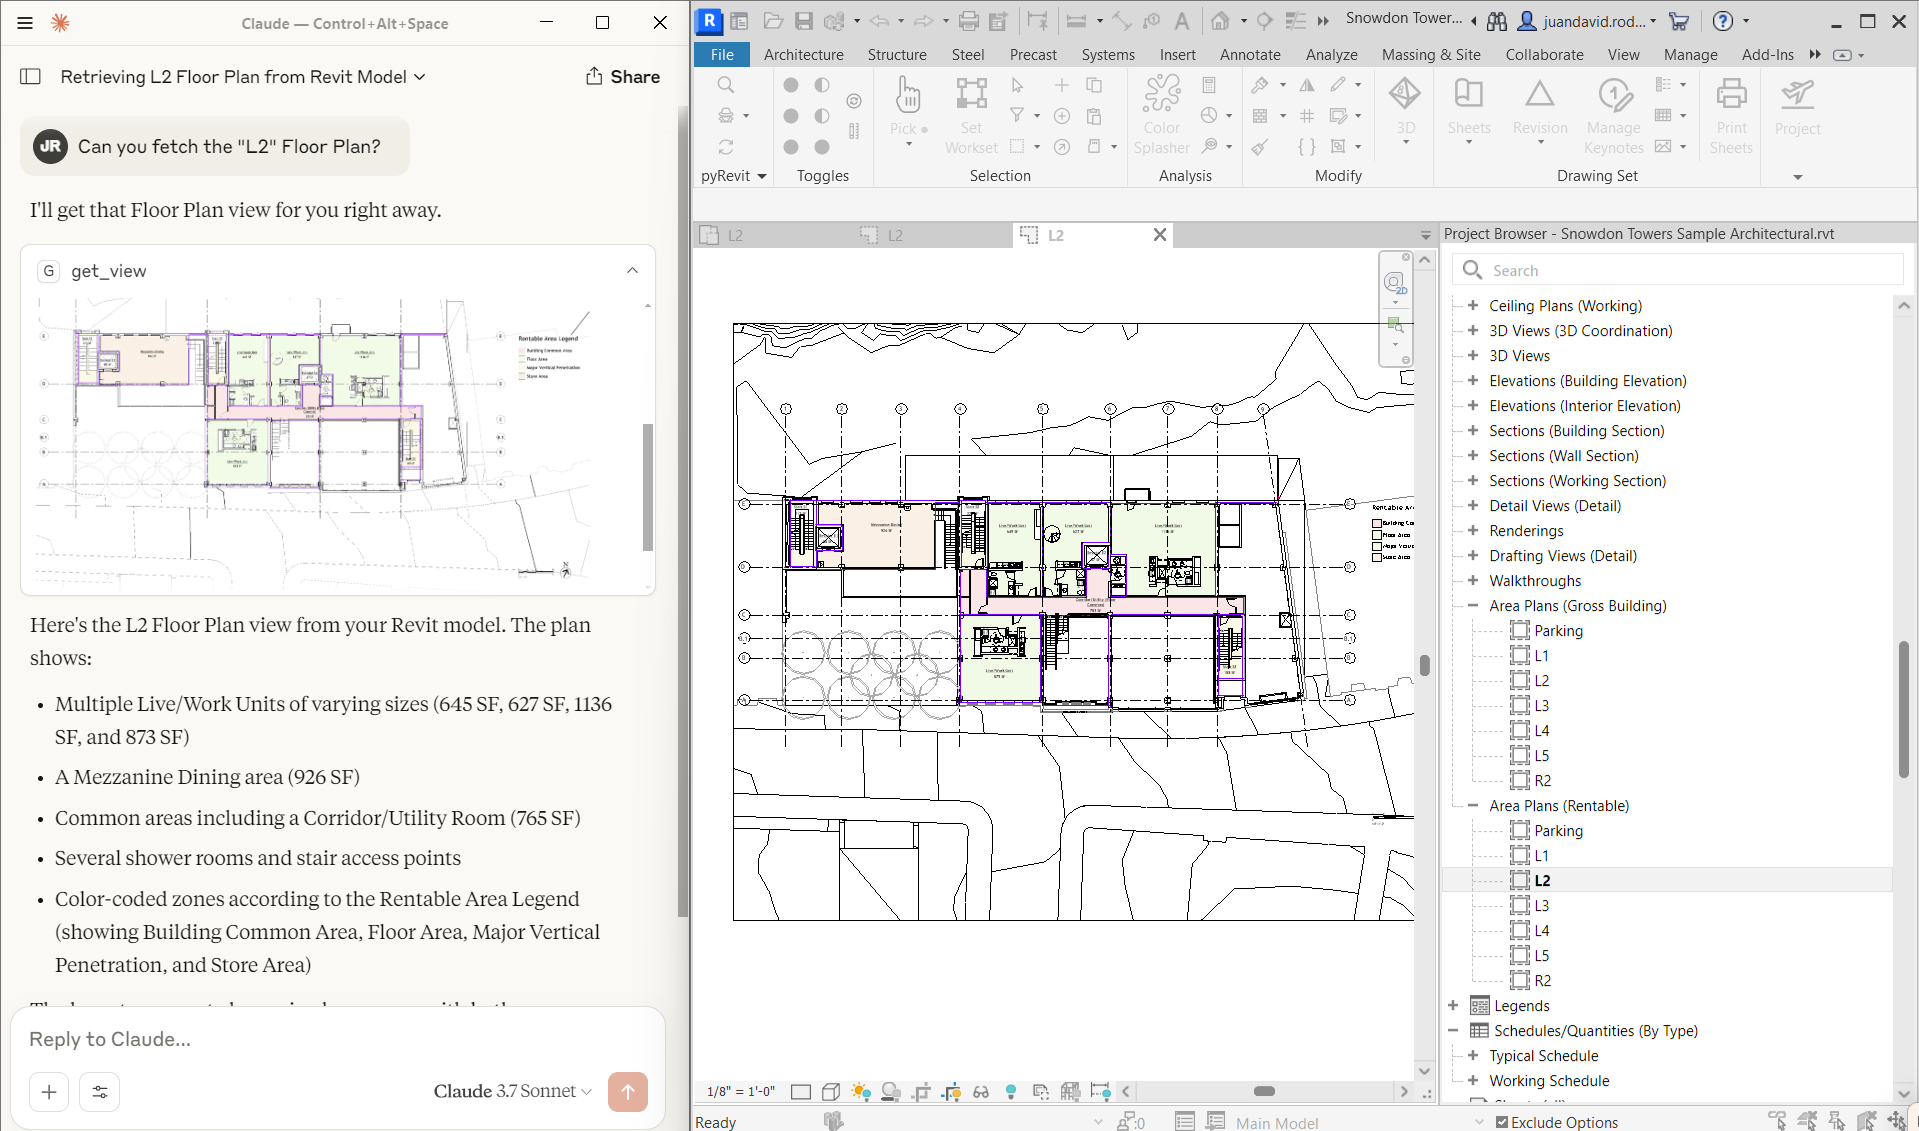The width and height of the screenshot is (1919, 1131).
Task: Select Renderings in Project Browser
Action: point(1525,530)
